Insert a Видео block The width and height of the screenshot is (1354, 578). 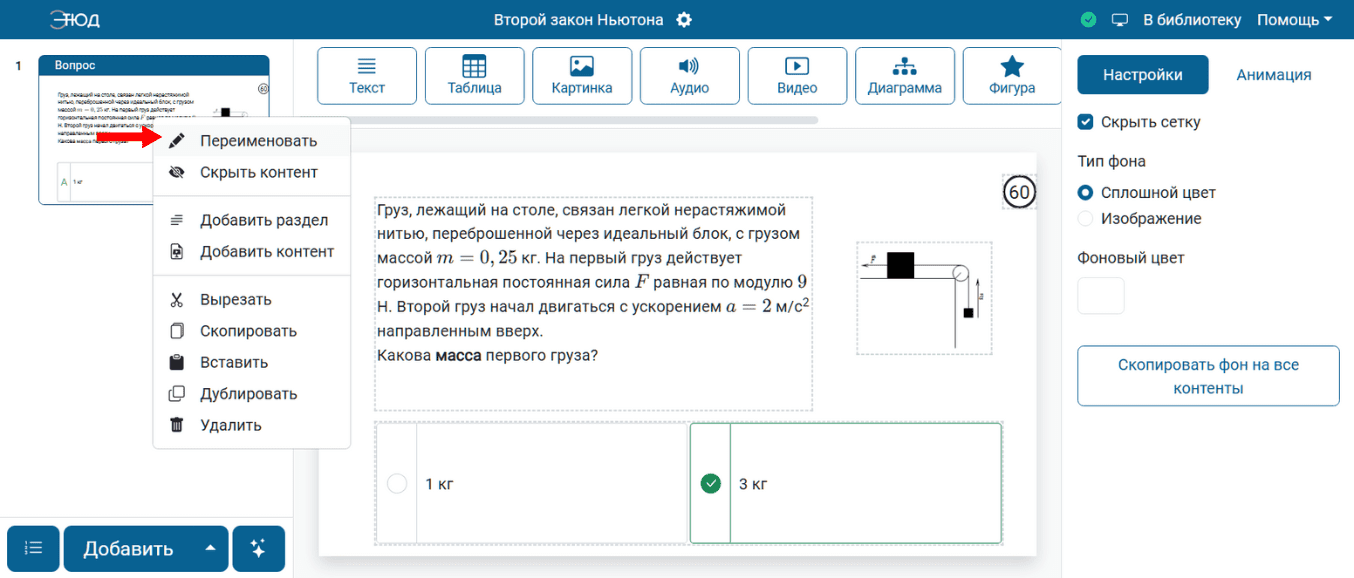click(797, 76)
